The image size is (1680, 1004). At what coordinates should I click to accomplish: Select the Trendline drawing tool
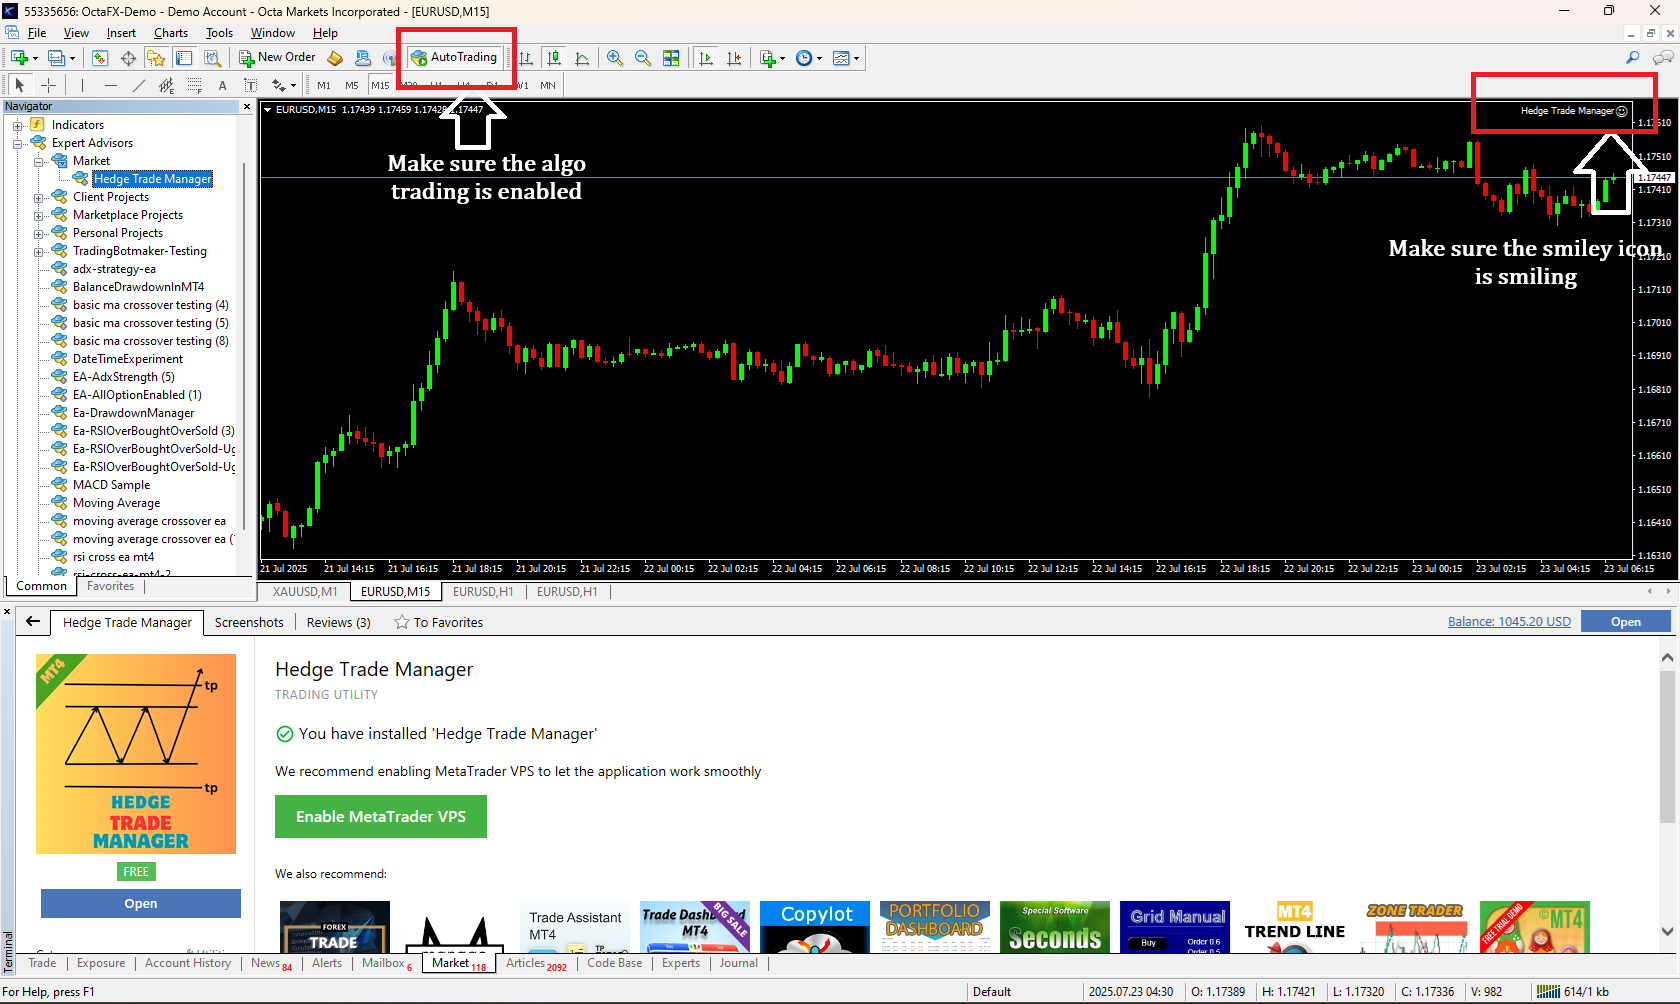click(x=139, y=85)
